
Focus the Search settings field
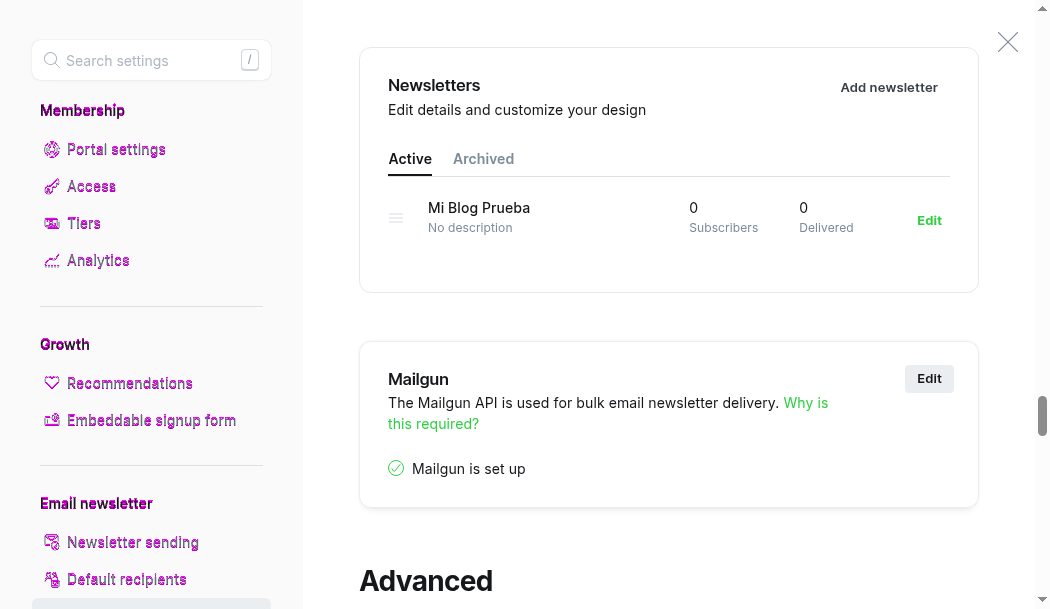(151, 60)
